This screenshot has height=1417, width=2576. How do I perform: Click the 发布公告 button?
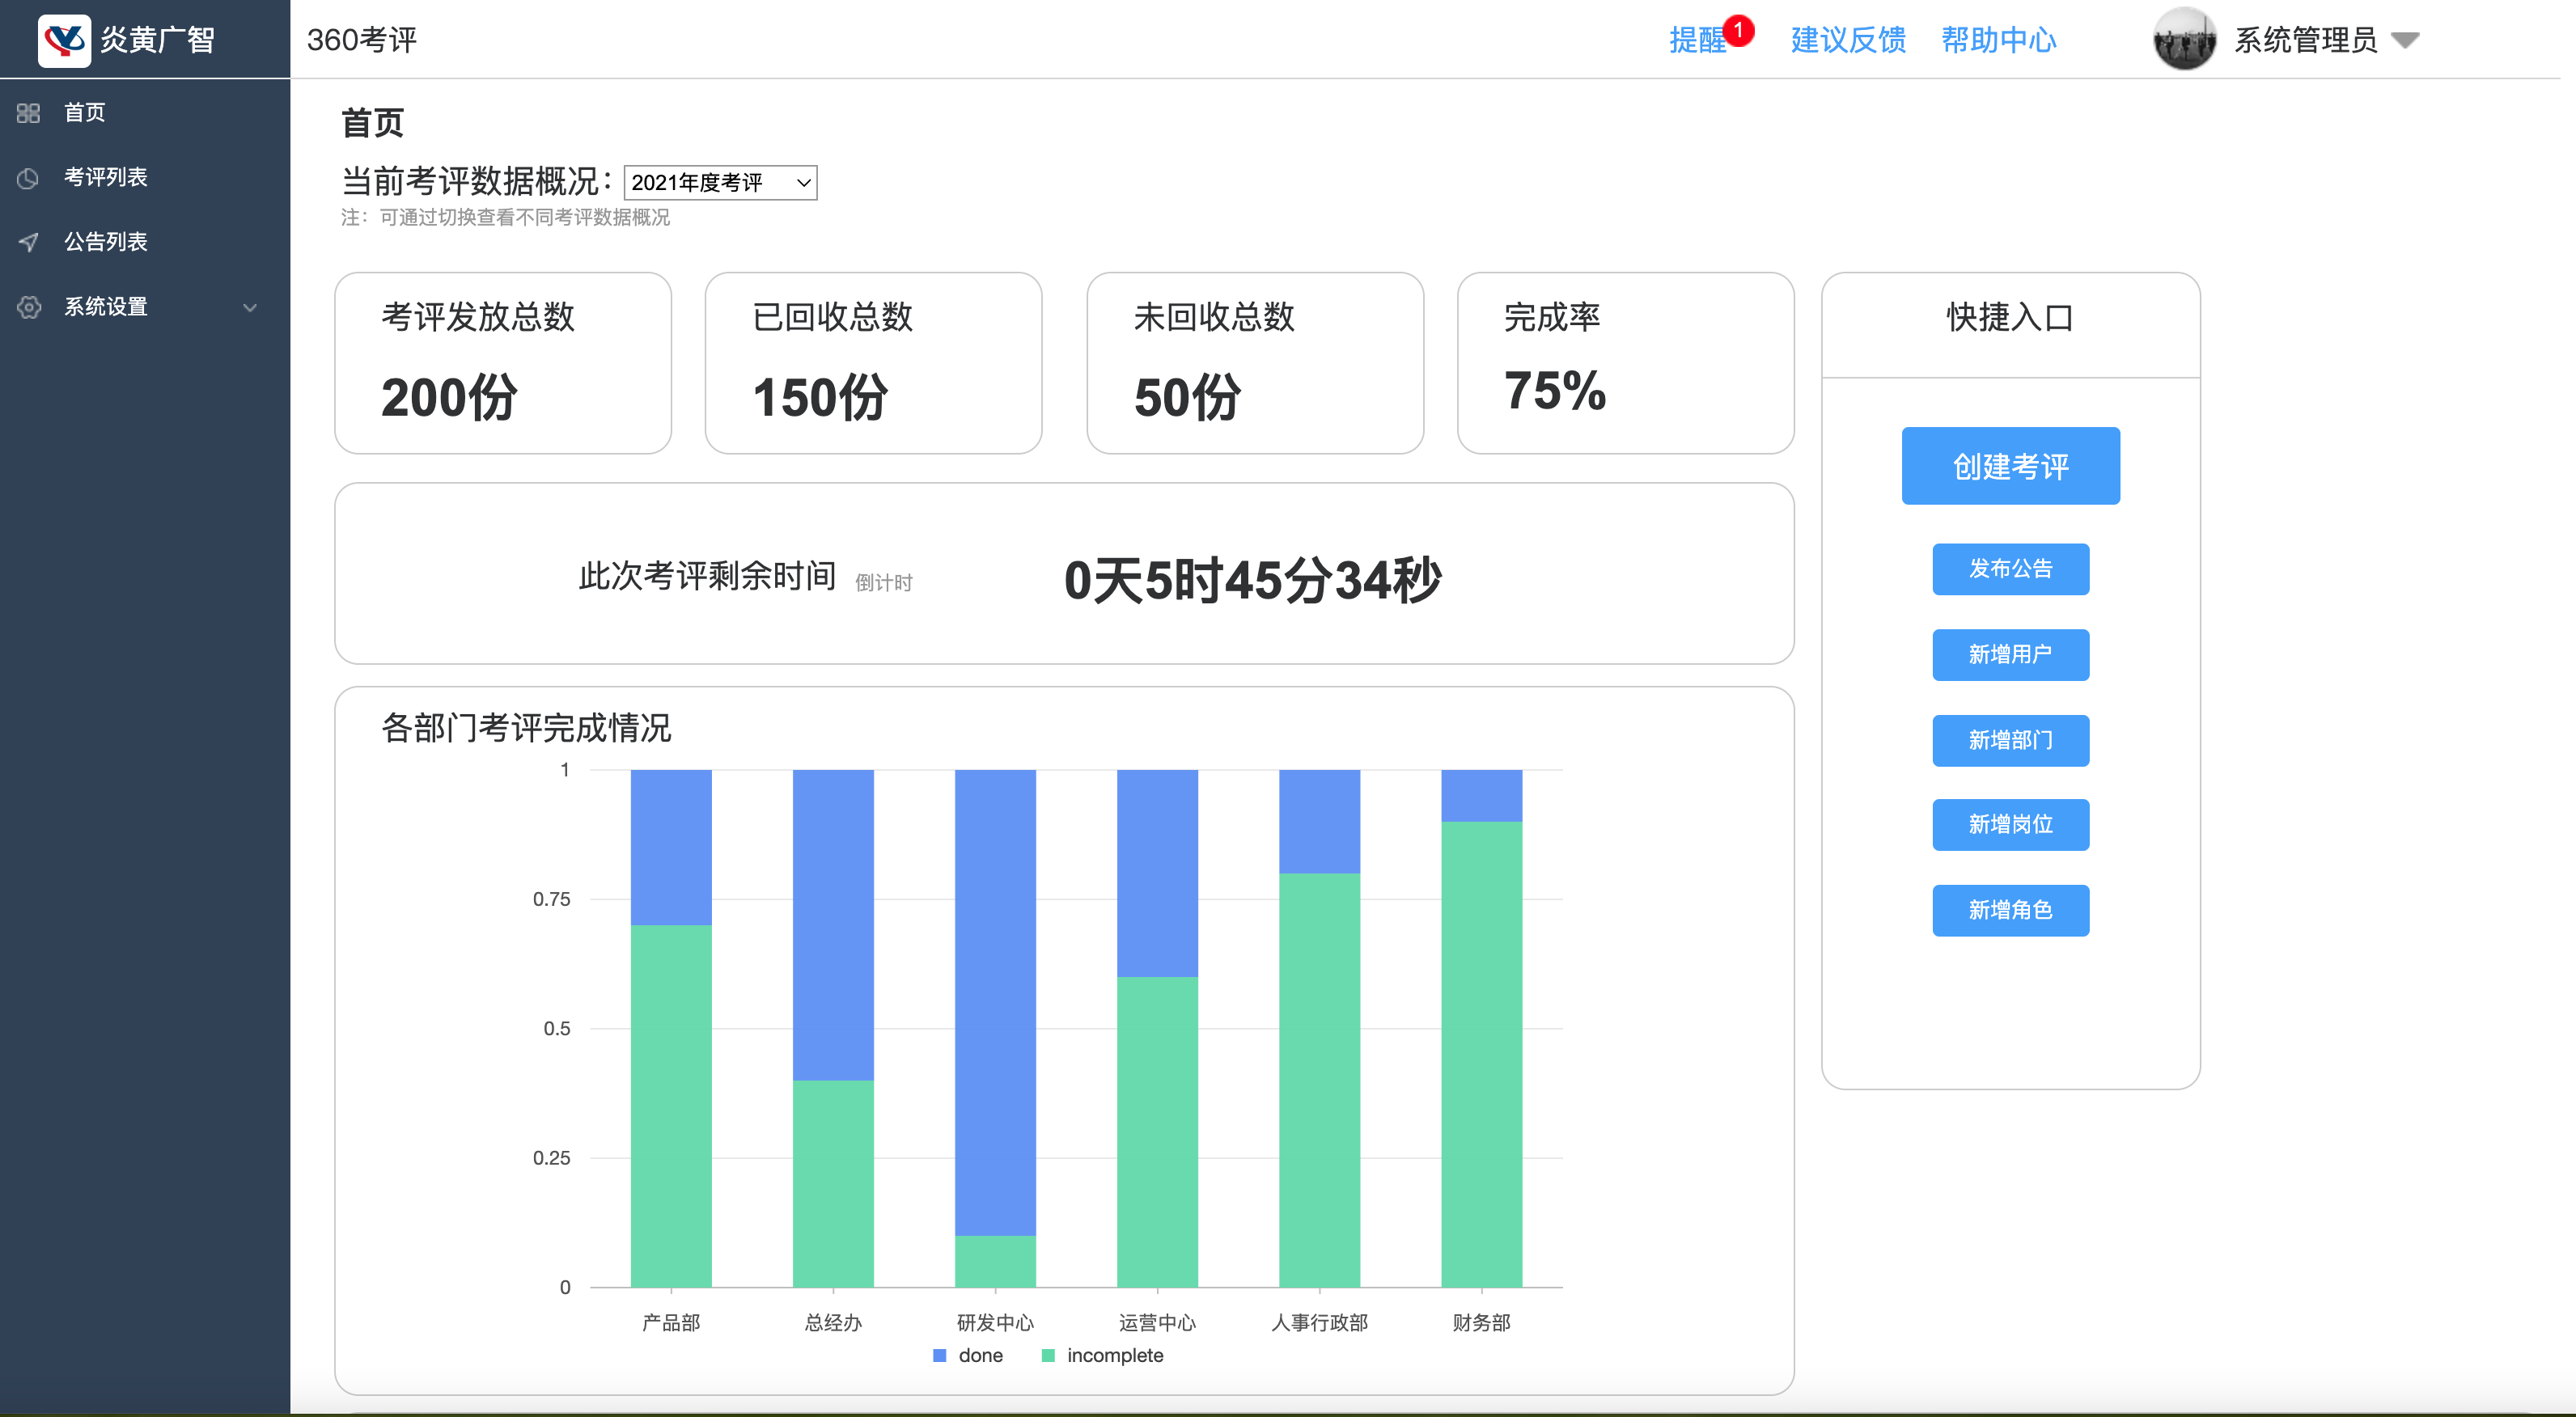pyautogui.click(x=2010, y=569)
